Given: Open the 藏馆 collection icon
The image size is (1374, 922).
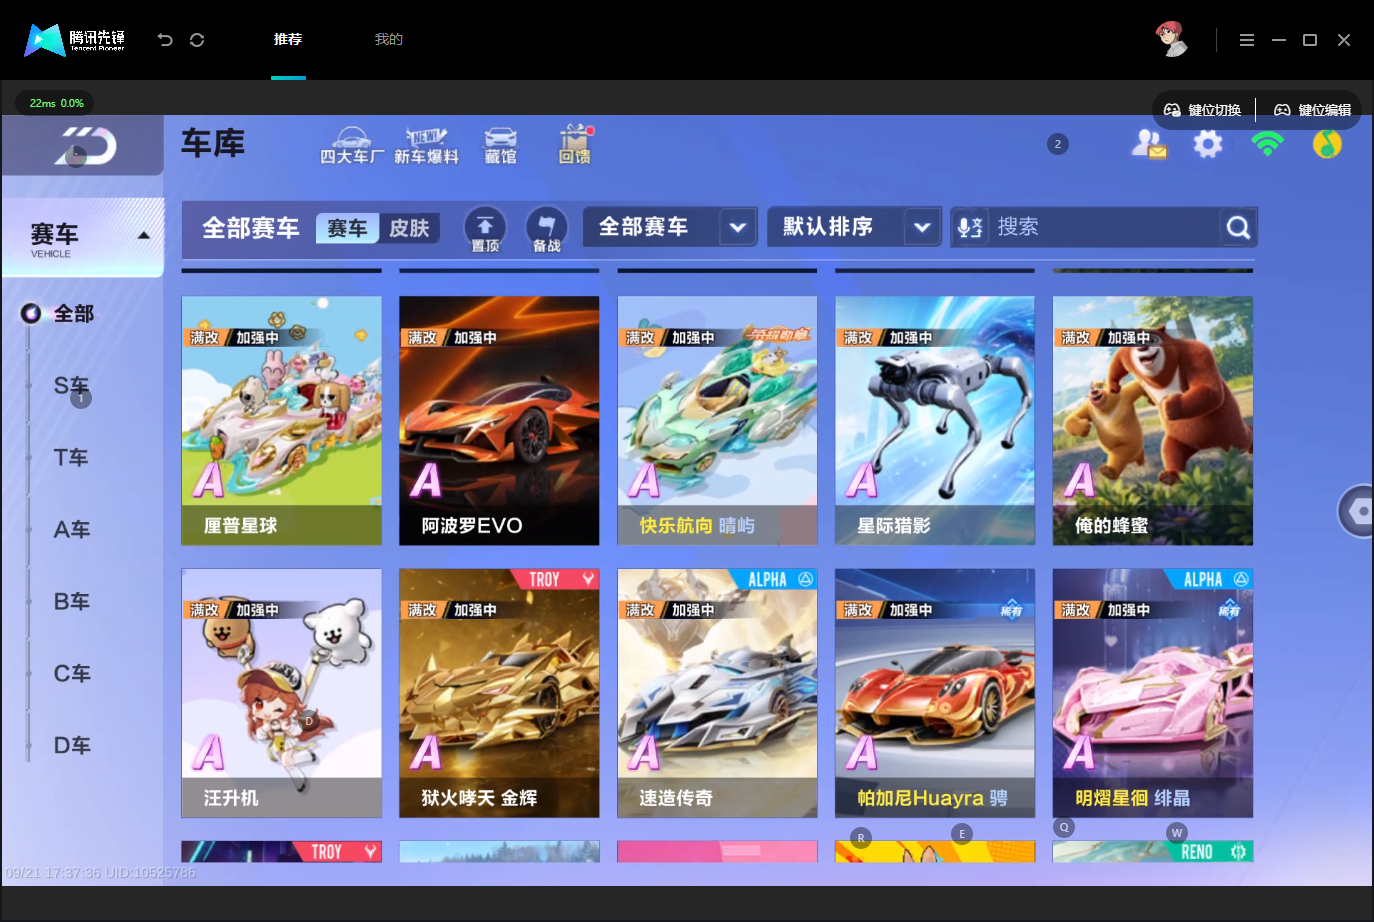Looking at the screenshot, I should 500,146.
